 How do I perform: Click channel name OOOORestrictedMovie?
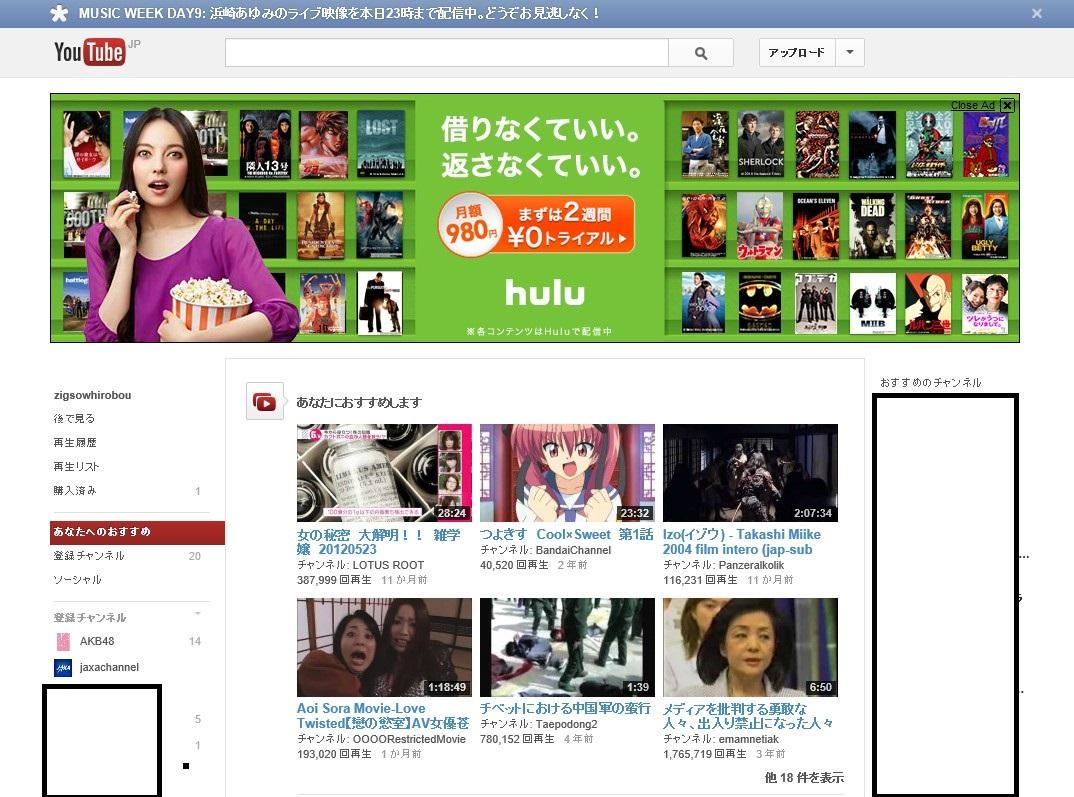(x=409, y=739)
